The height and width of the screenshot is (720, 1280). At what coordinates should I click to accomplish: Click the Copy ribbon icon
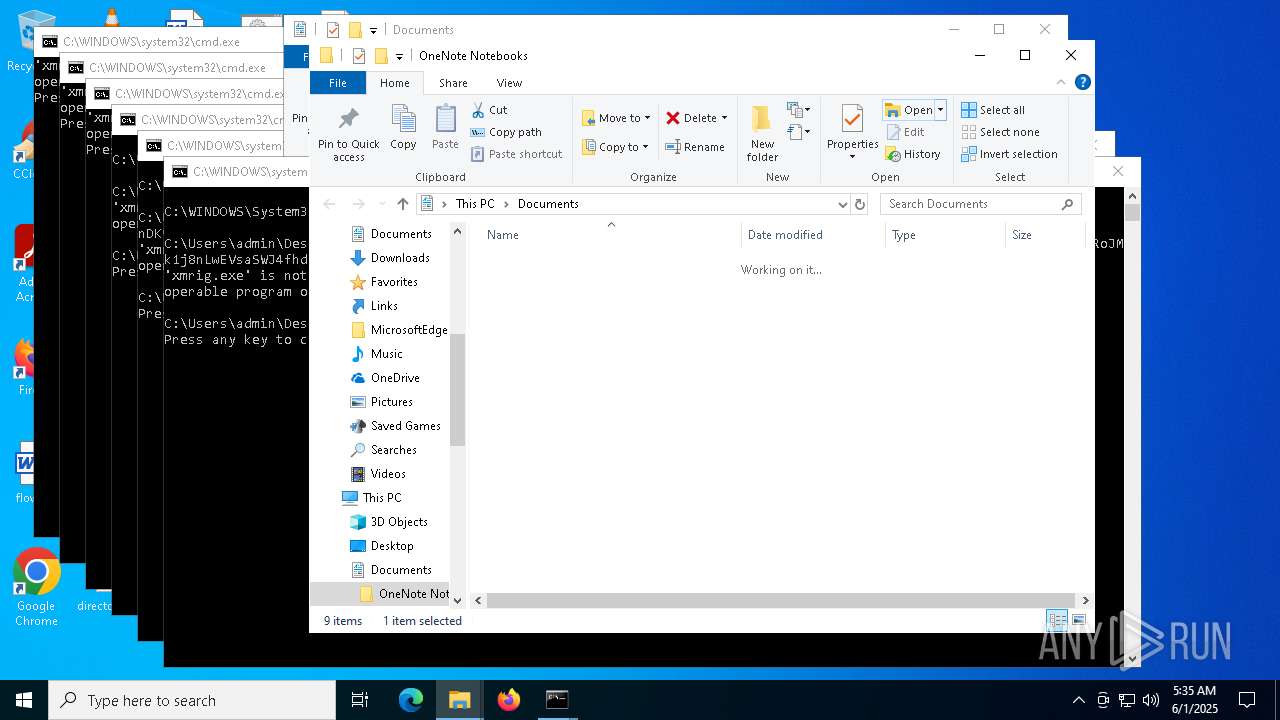(403, 128)
